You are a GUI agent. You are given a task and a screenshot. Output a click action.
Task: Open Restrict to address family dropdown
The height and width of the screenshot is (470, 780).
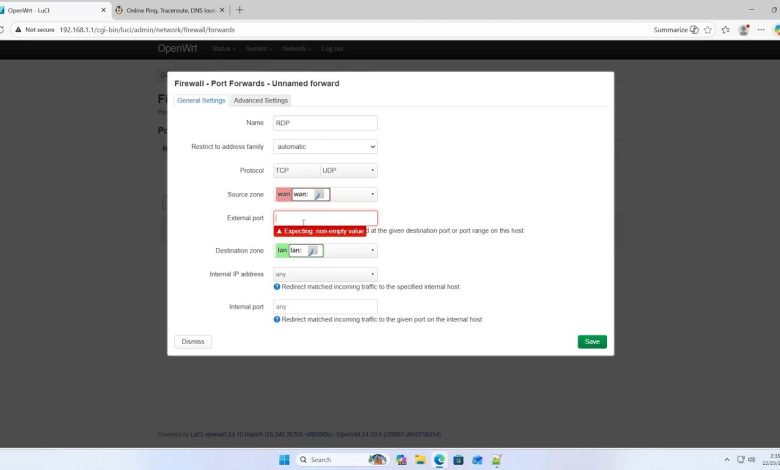325,147
